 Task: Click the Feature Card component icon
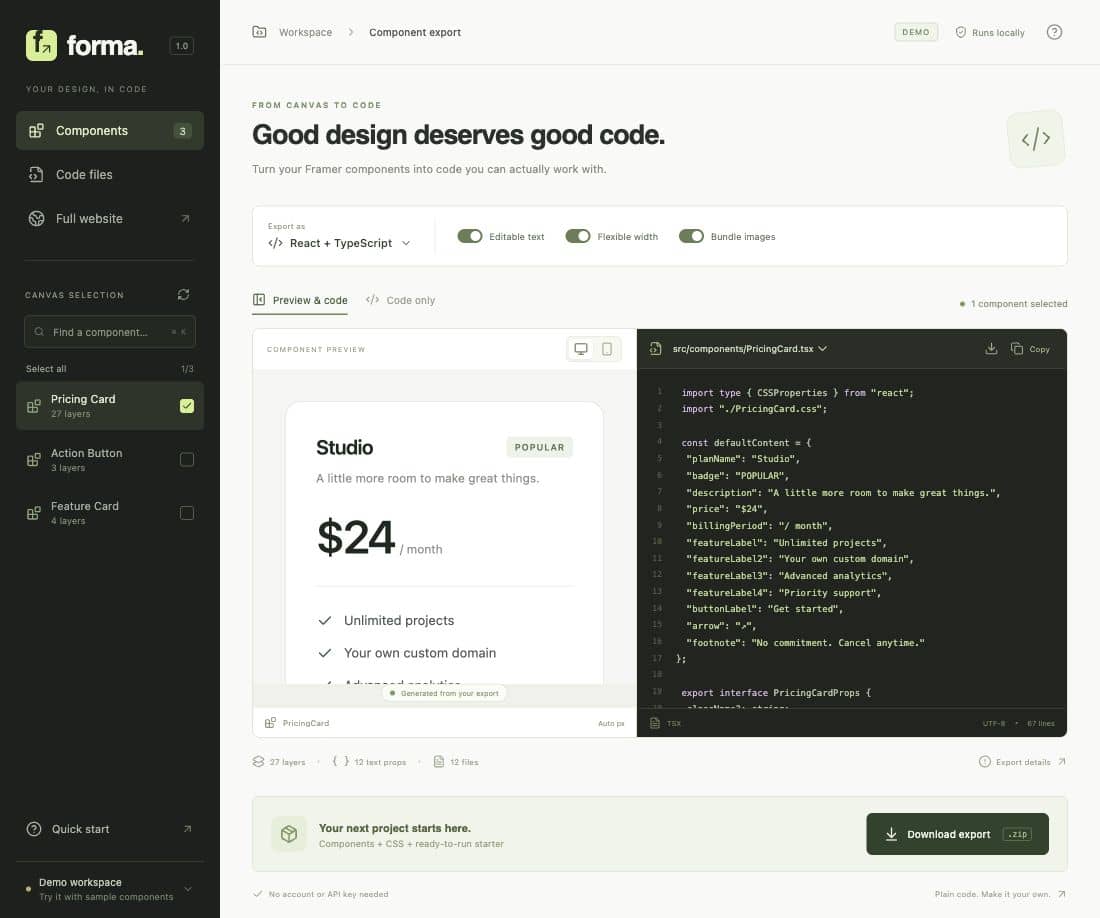[x=34, y=513]
